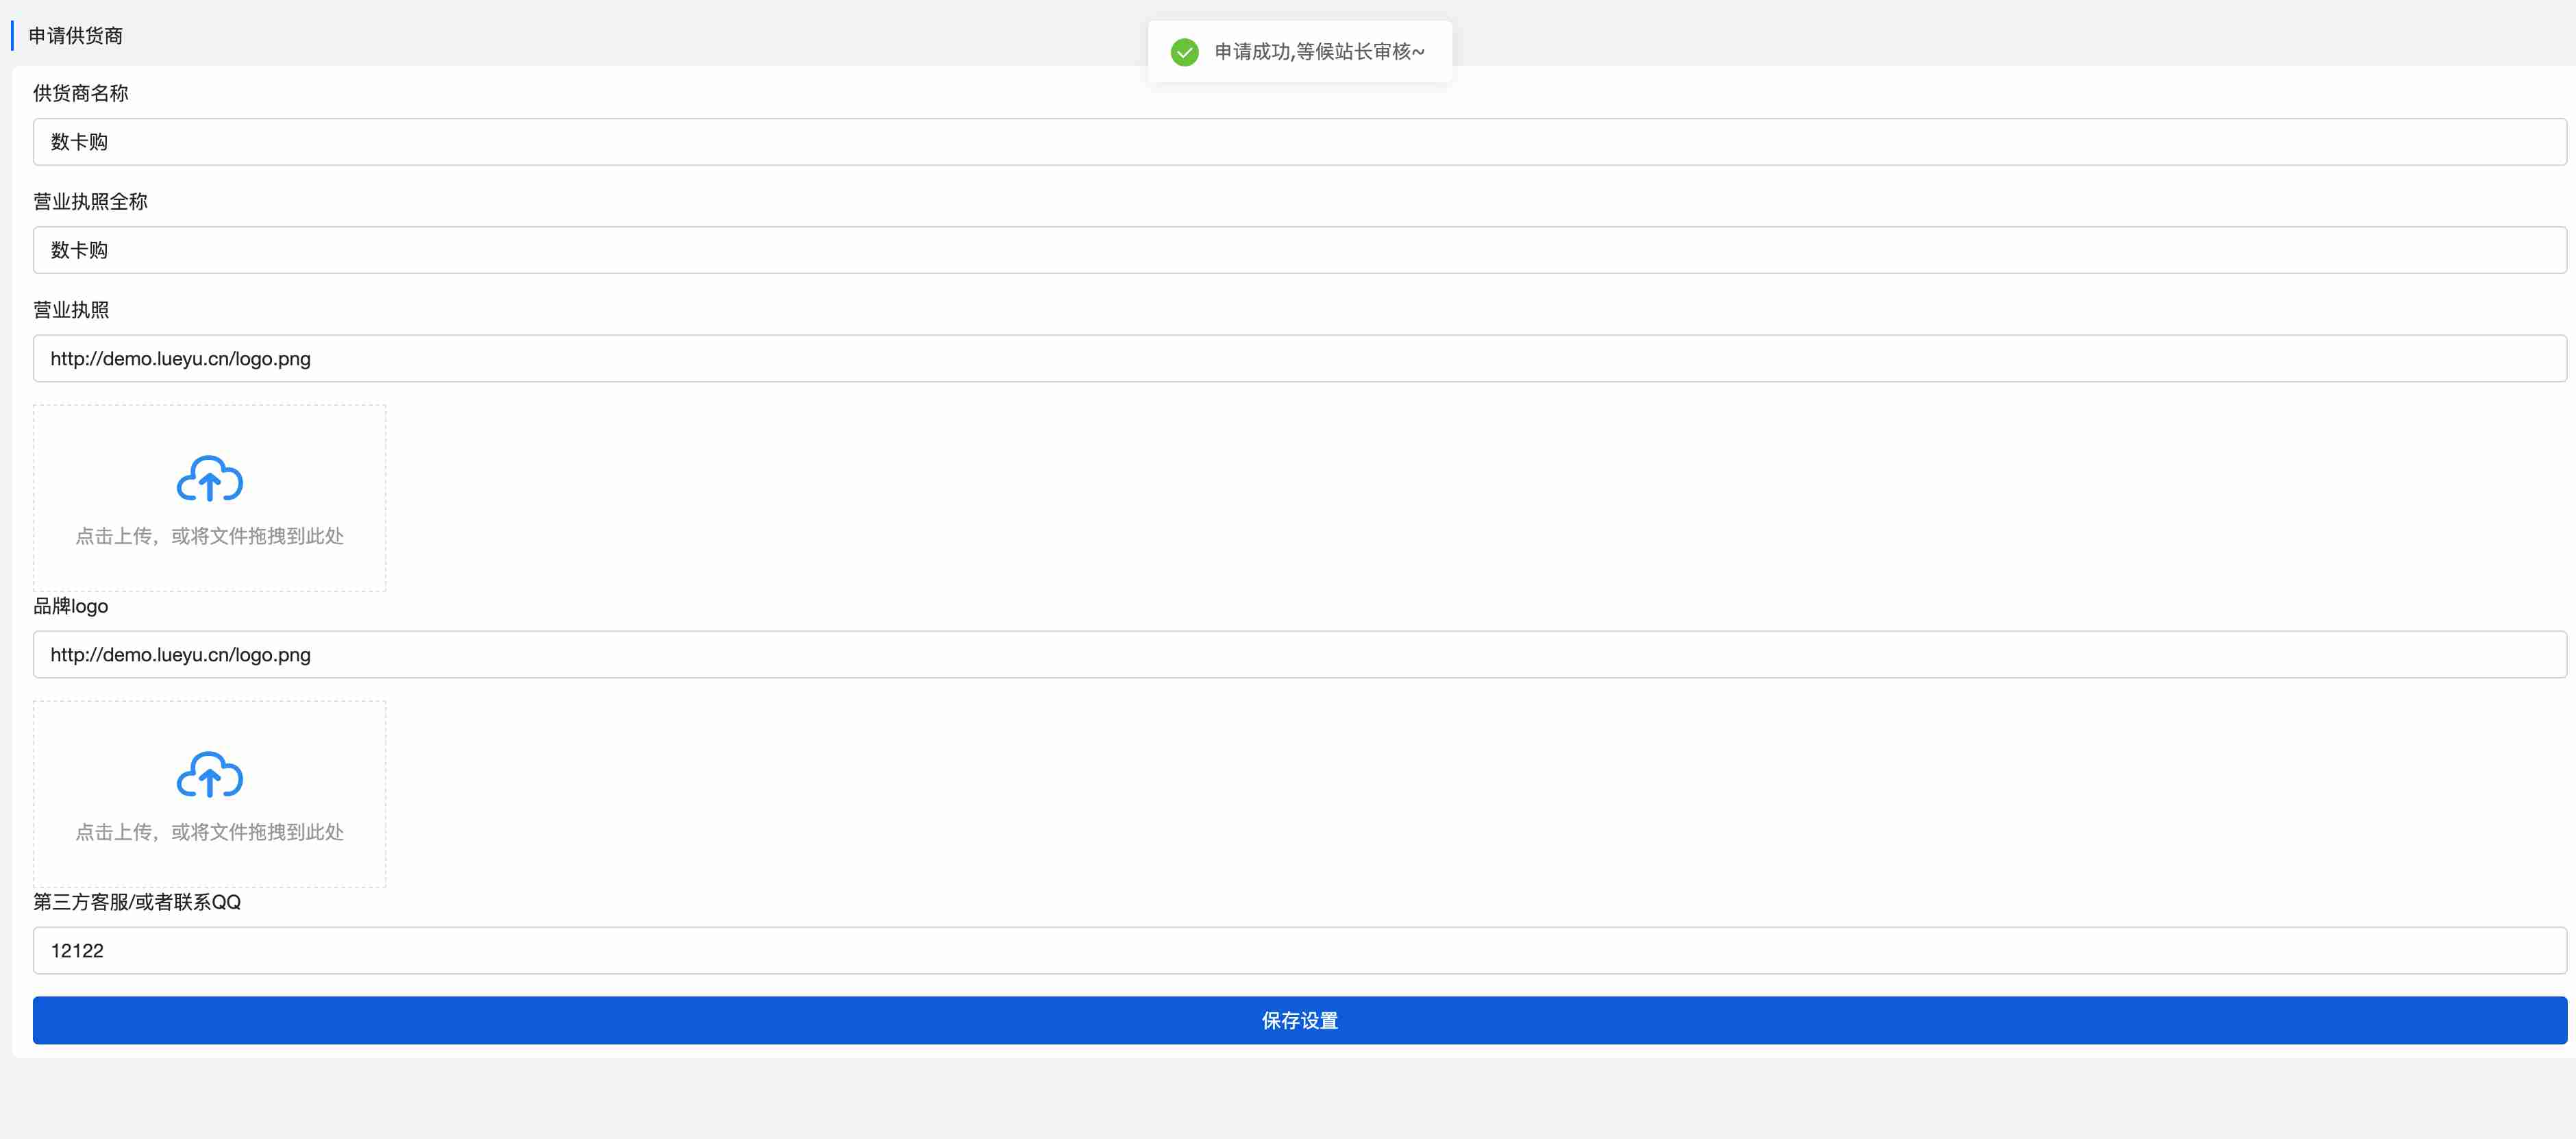
Task: Click the cloud upload icon under 营业执照
Action: [x=209, y=478]
